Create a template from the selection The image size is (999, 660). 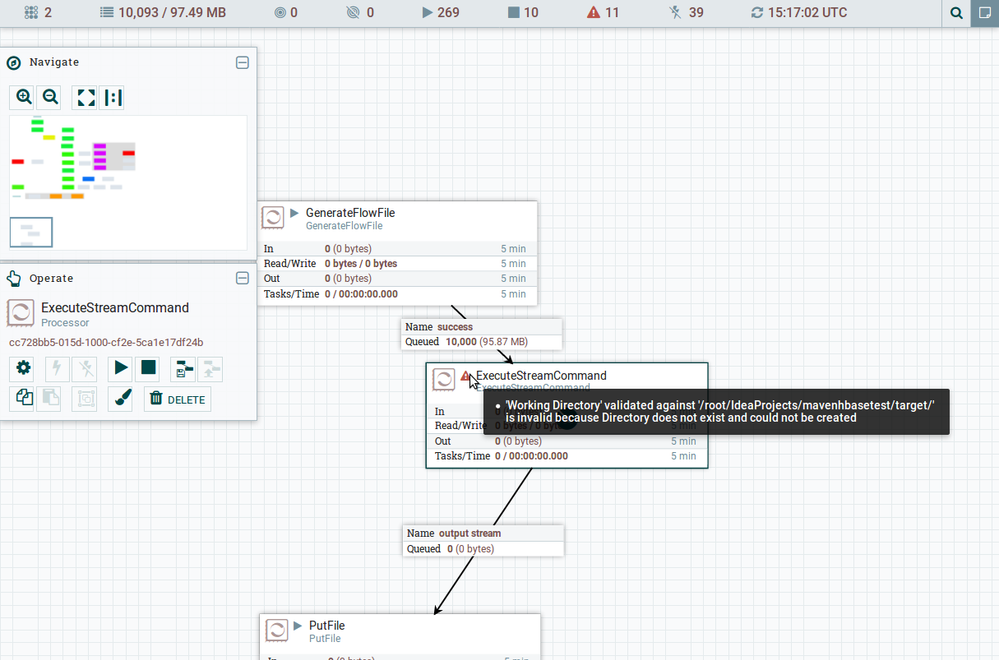tap(183, 369)
